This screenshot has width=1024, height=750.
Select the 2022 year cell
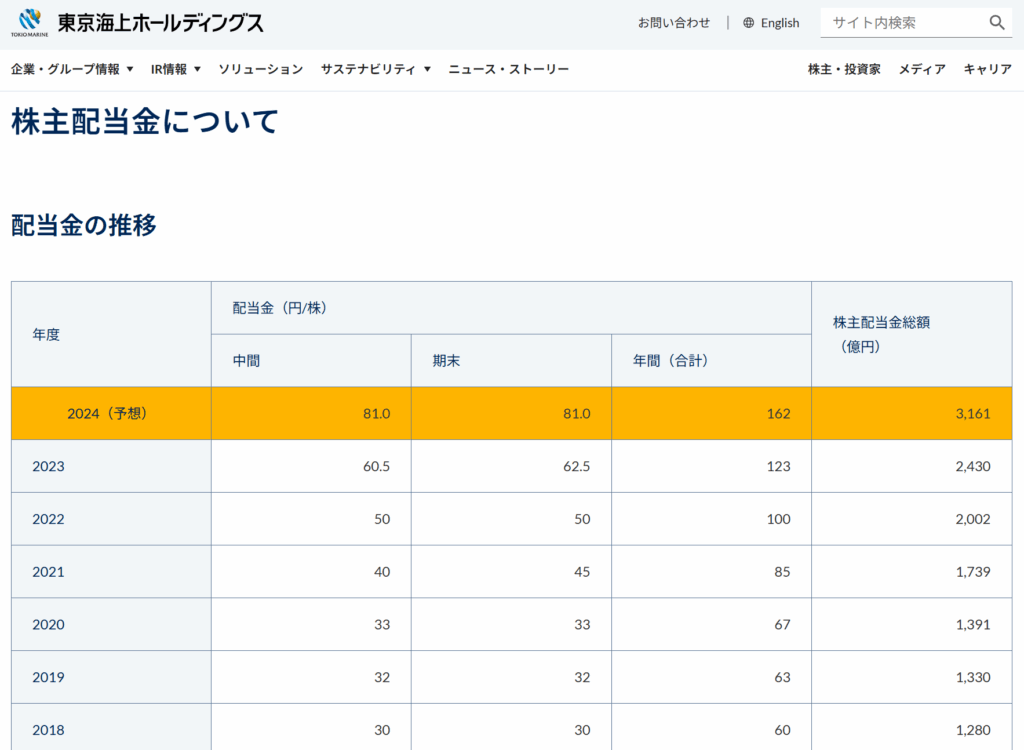click(111, 519)
